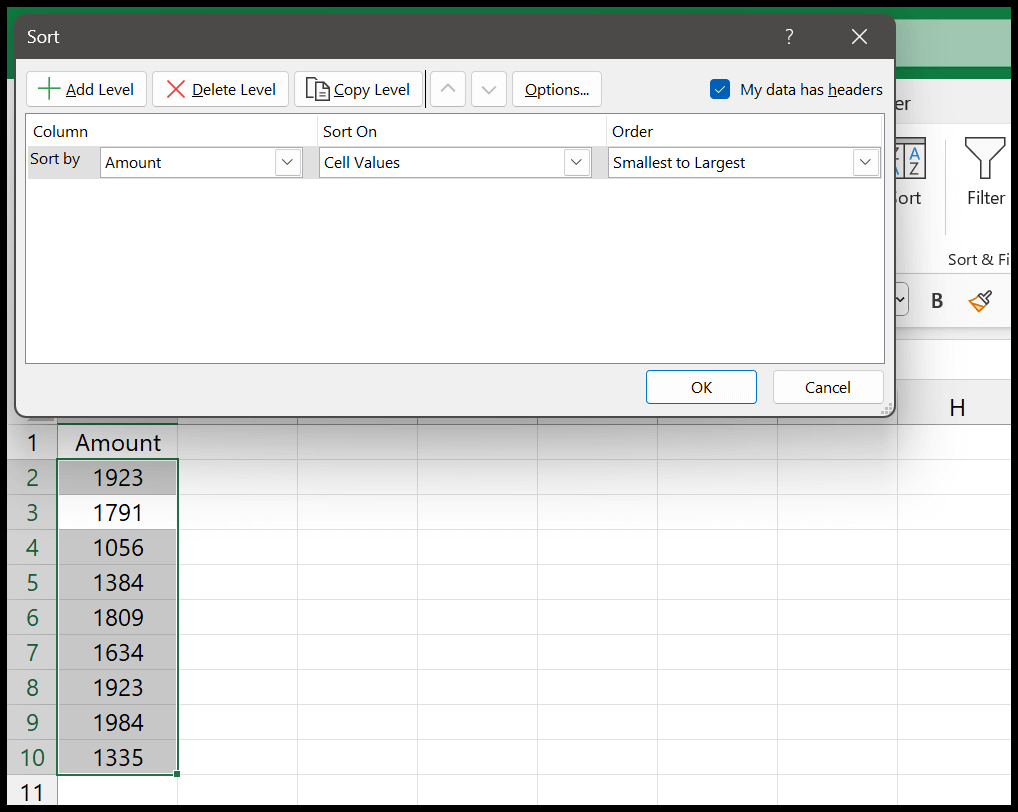
Task: Click the red X Delete Level icon
Action: pyautogui.click(x=176, y=89)
